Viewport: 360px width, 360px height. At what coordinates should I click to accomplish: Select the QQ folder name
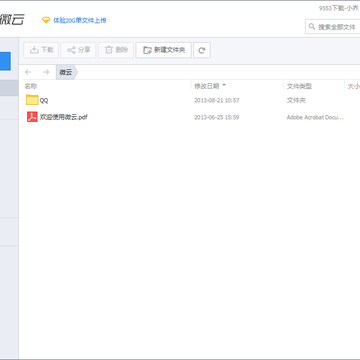tap(44, 100)
